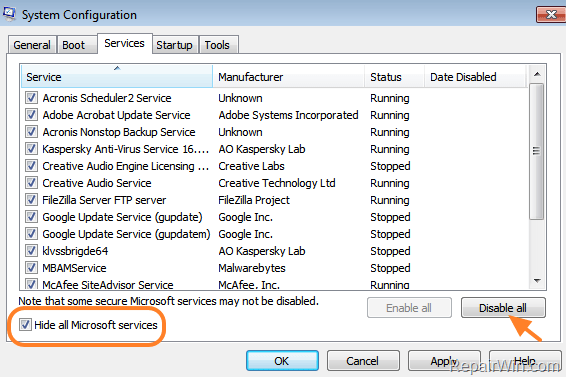Click the Enable all button
This screenshot has height=377, width=566.
click(409, 308)
